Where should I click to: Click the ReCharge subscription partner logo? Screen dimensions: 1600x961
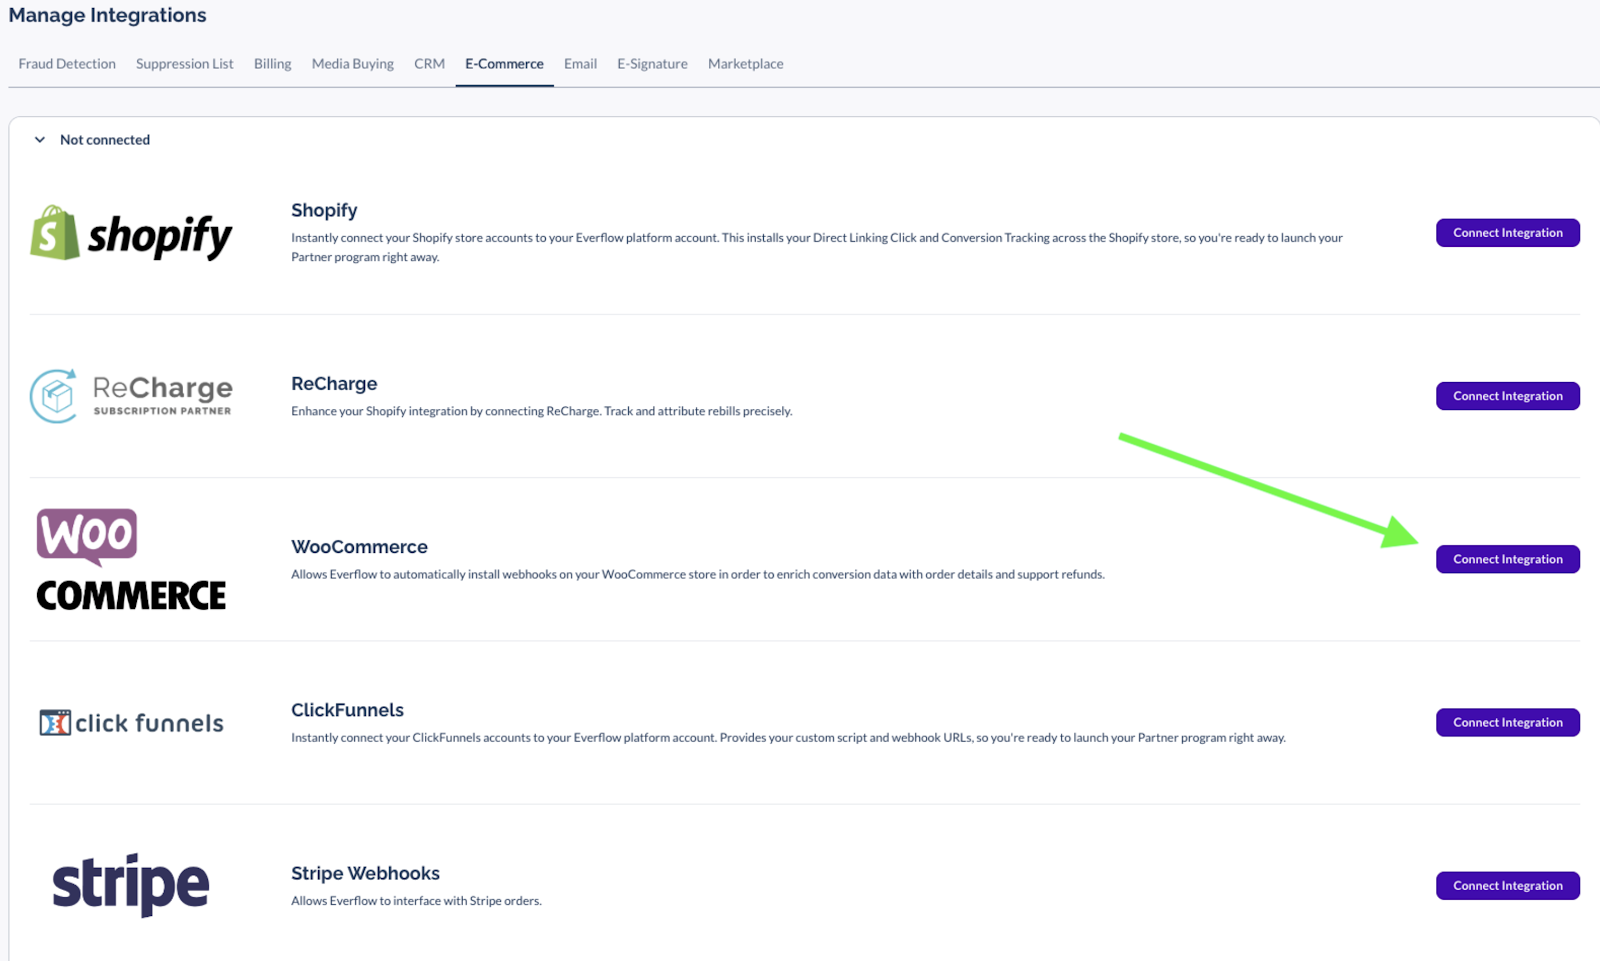pyautogui.click(x=131, y=396)
